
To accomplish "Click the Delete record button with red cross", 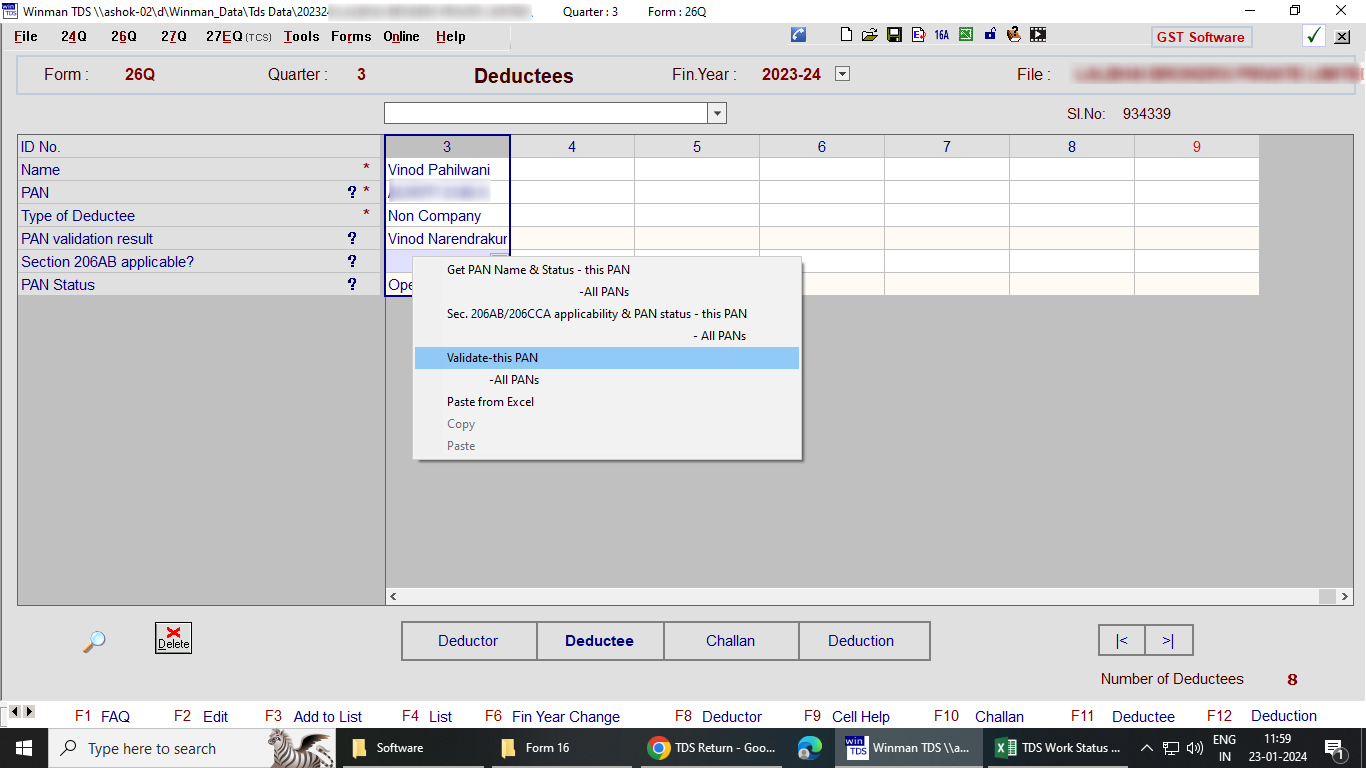I will [x=172, y=636].
